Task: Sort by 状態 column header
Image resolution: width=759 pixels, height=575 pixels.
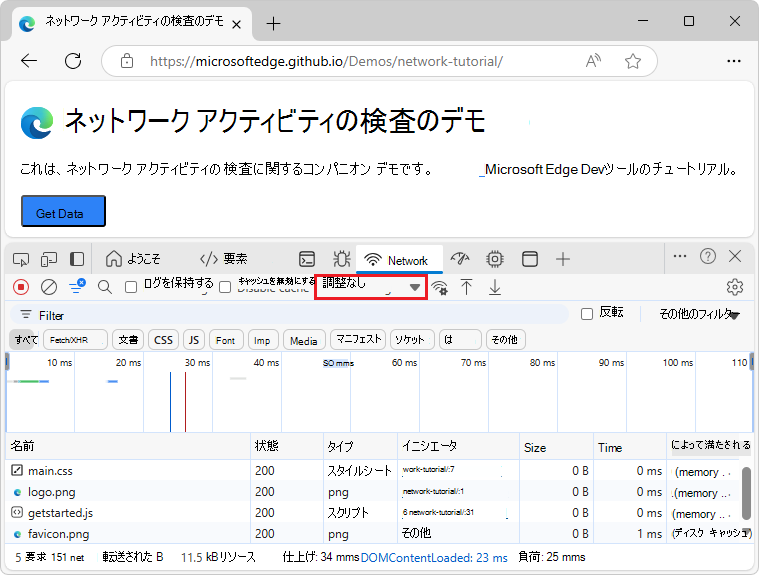Action: pyautogui.click(x=287, y=446)
